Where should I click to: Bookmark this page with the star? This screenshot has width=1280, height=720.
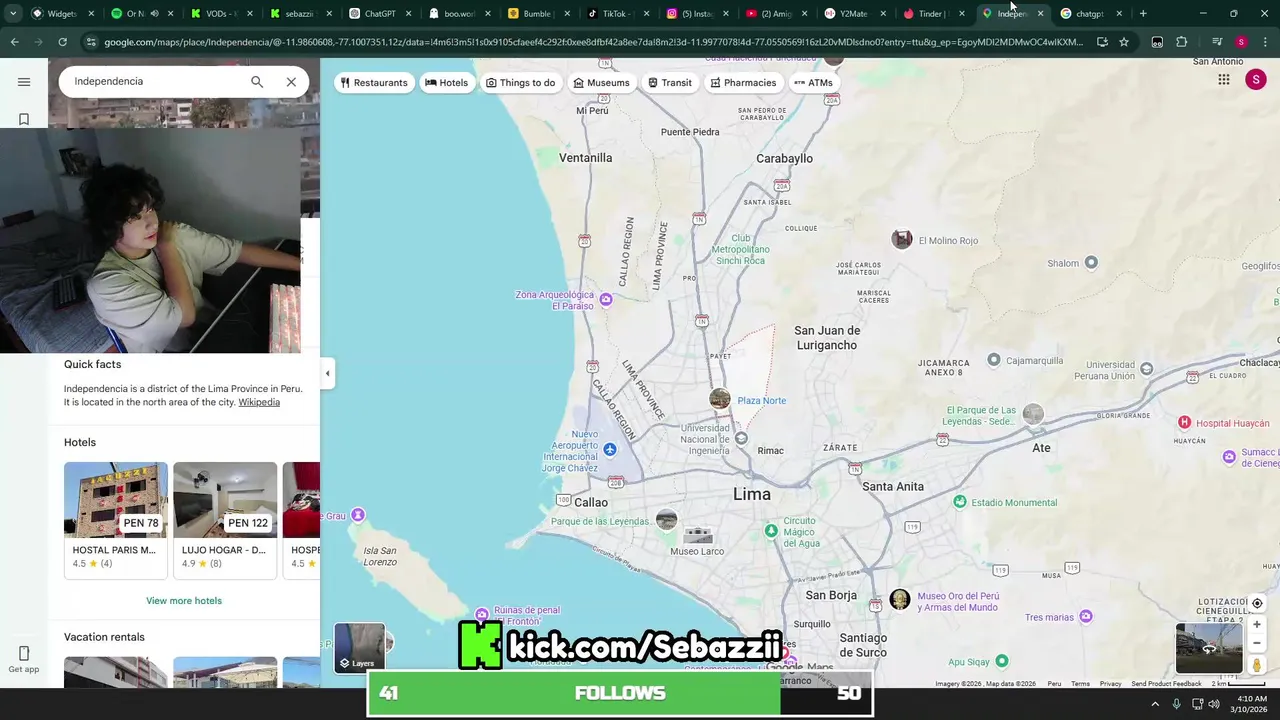tap(1124, 42)
